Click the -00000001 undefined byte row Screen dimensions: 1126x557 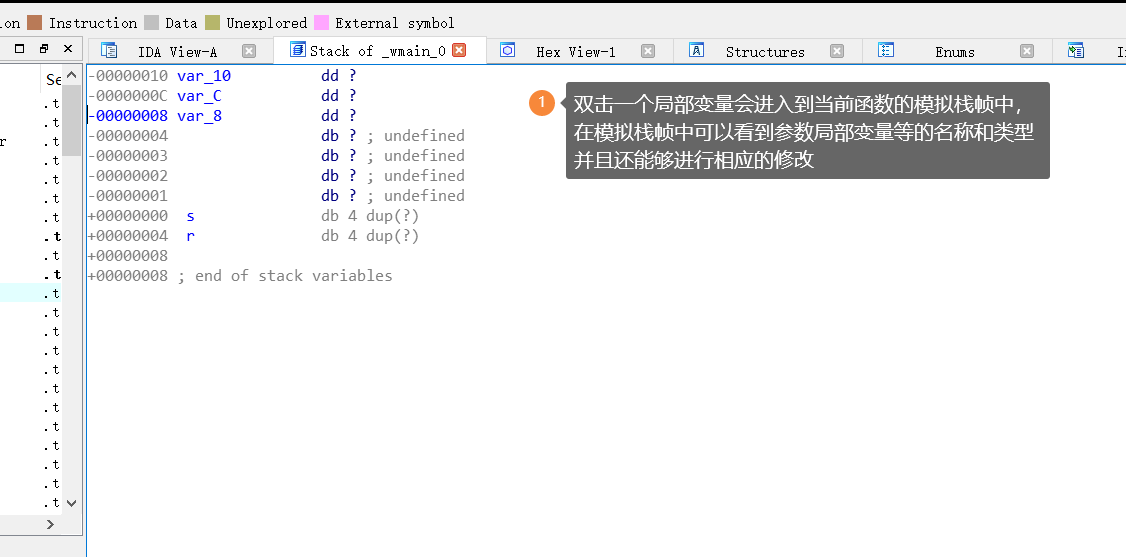point(276,196)
